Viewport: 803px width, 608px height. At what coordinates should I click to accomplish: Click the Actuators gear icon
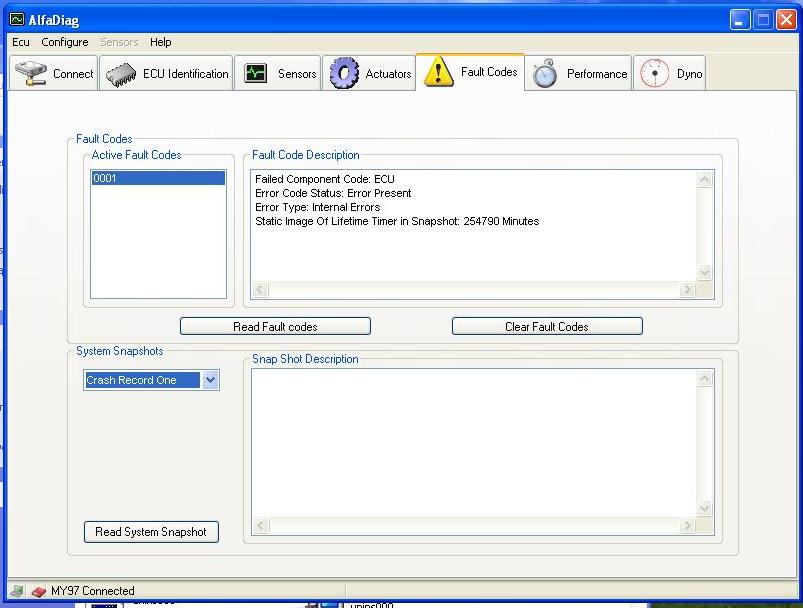tap(344, 73)
